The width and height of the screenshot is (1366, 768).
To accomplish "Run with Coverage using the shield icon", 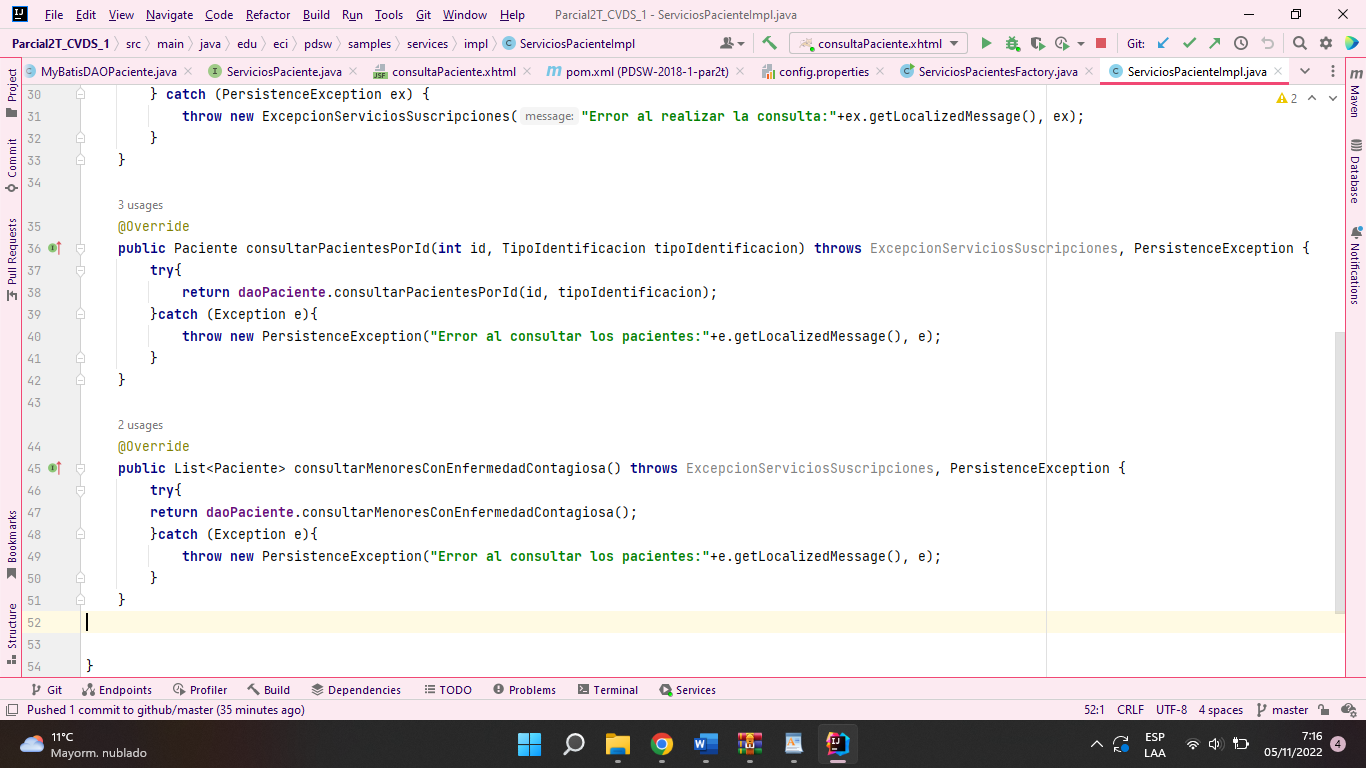I will click(x=1037, y=43).
